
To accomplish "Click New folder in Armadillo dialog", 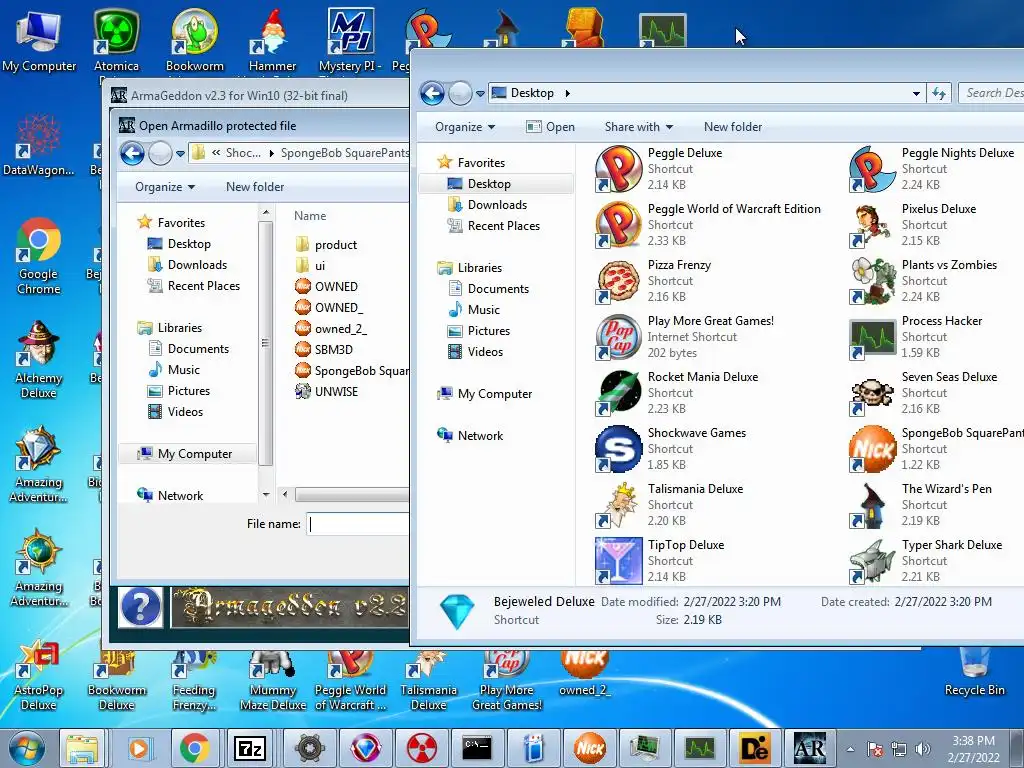I will [255, 187].
